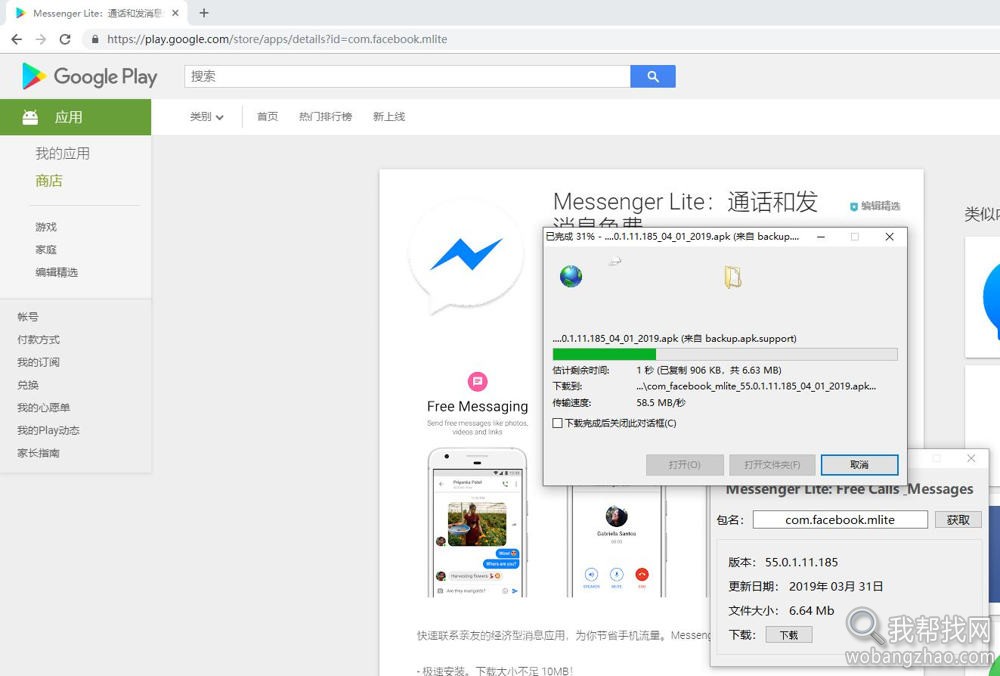Screen dimensions: 1000x676
Task: Open a new browser tab
Action: click(203, 13)
